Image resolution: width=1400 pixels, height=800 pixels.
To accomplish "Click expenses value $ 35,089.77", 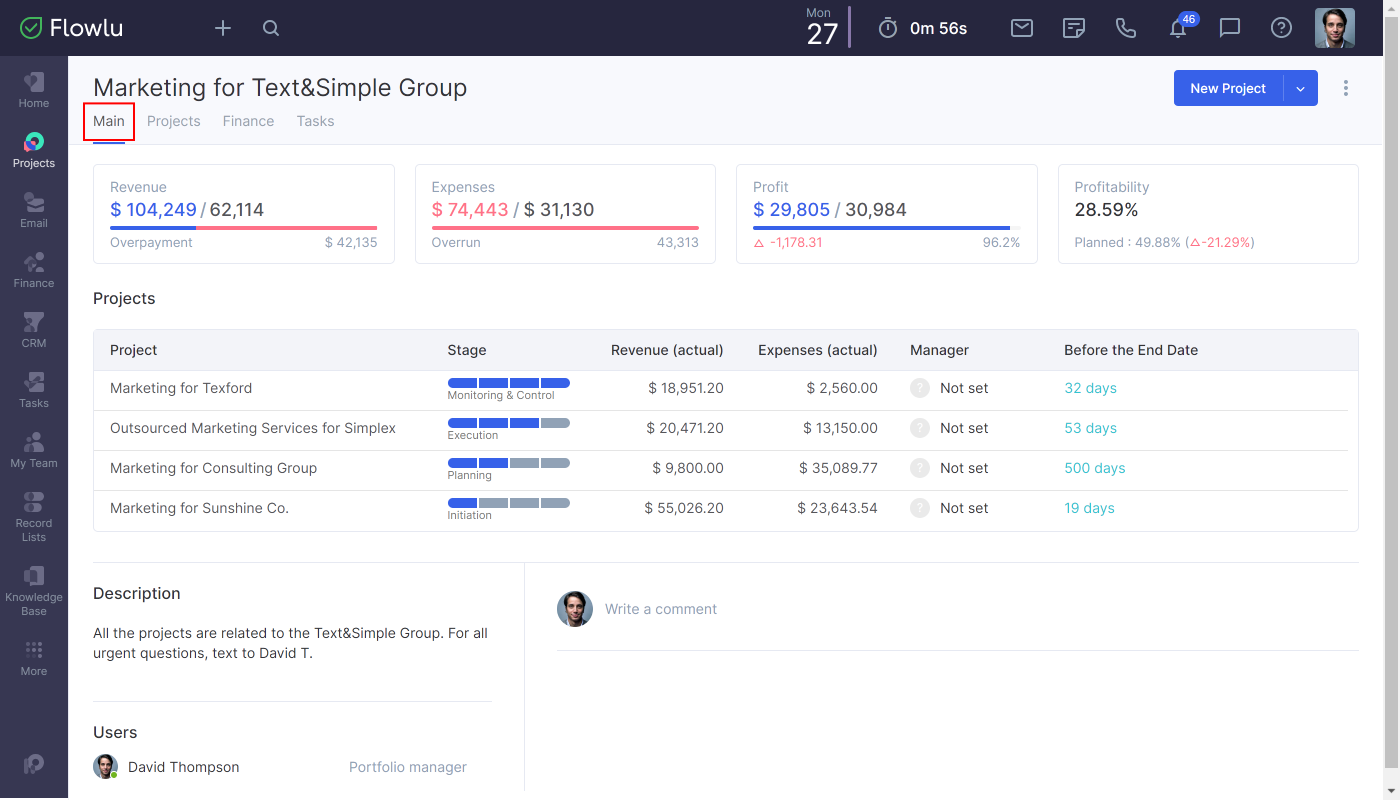I will point(838,468).
